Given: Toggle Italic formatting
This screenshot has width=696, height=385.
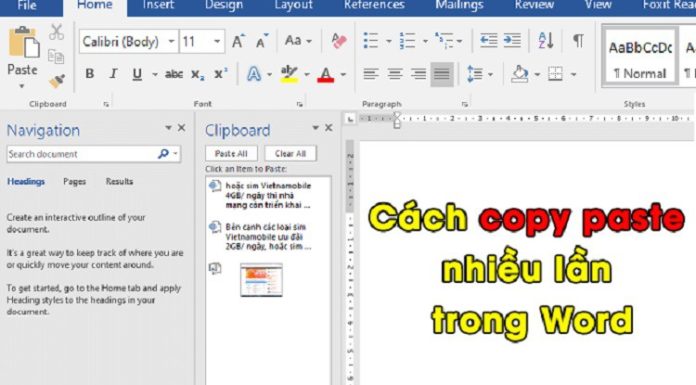Looking at the screenshot, I should [113, 74].
